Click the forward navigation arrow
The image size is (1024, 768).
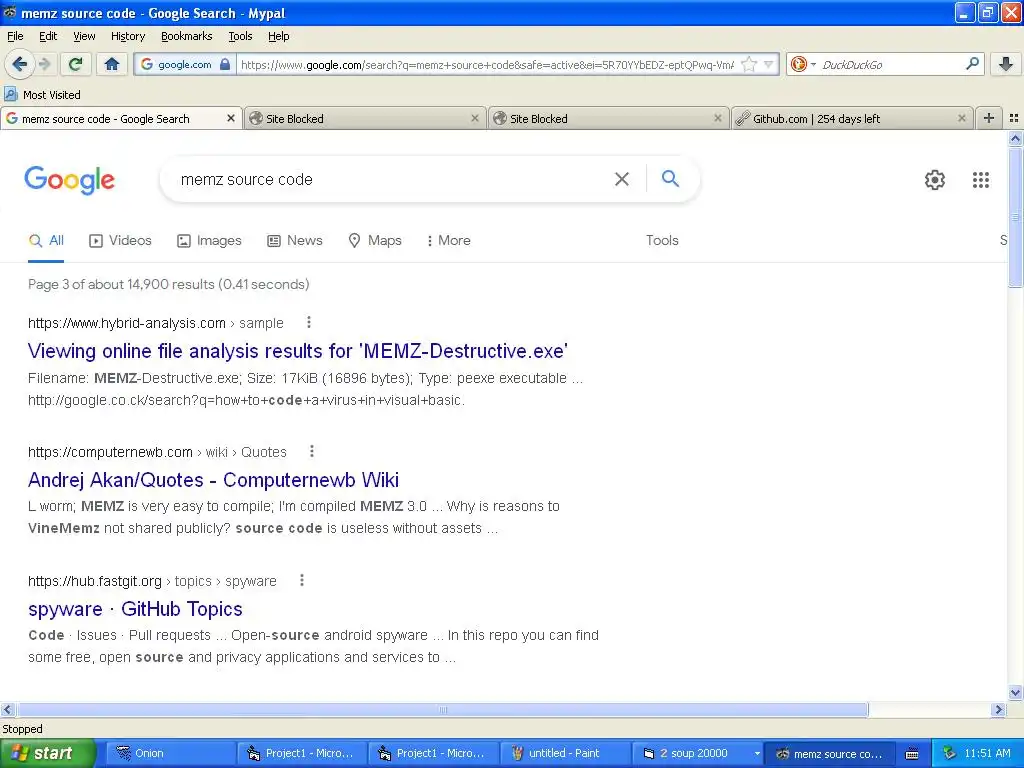[x=44, y=64]
